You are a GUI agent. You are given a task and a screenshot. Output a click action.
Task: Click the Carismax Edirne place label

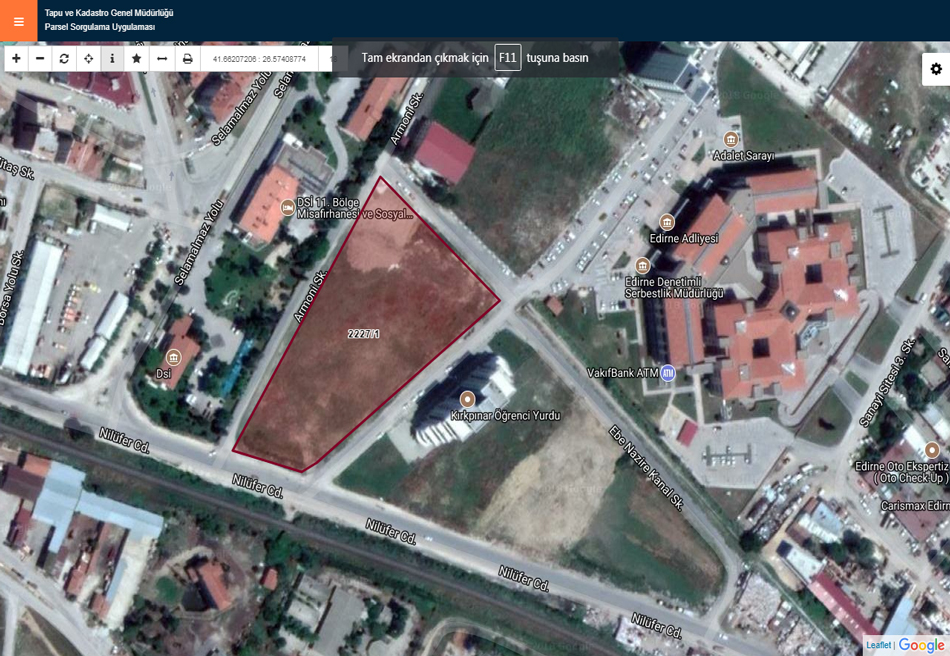pyautogui.click(x=915, y=505)
